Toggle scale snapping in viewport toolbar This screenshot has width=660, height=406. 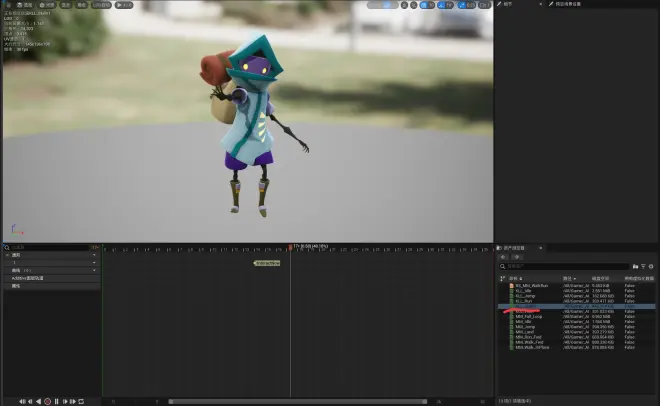pos(462,5)
